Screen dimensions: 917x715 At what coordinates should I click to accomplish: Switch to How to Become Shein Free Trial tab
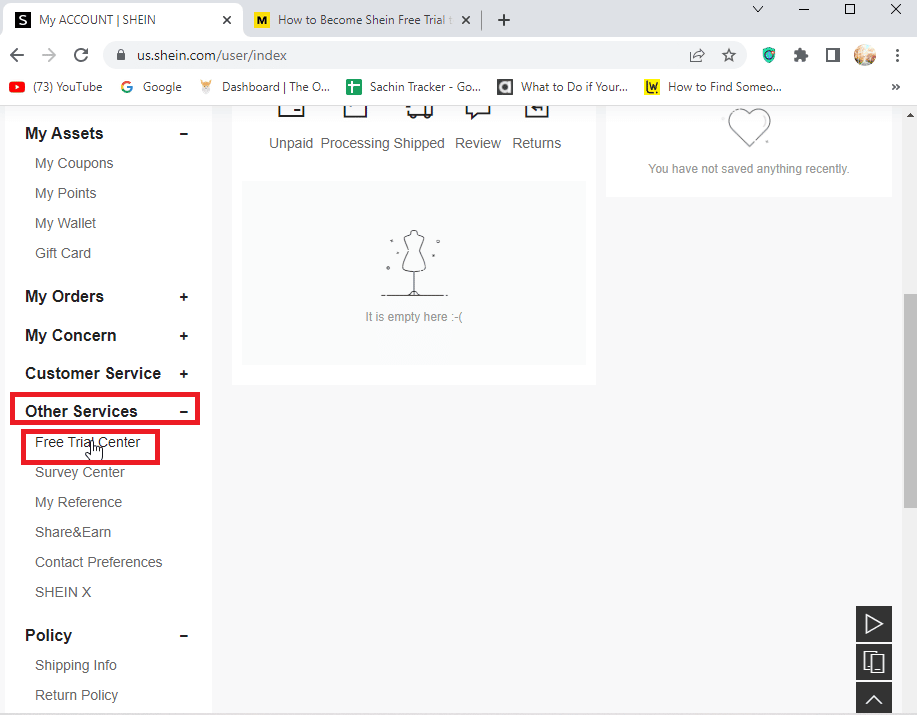(x=363, y=20)
